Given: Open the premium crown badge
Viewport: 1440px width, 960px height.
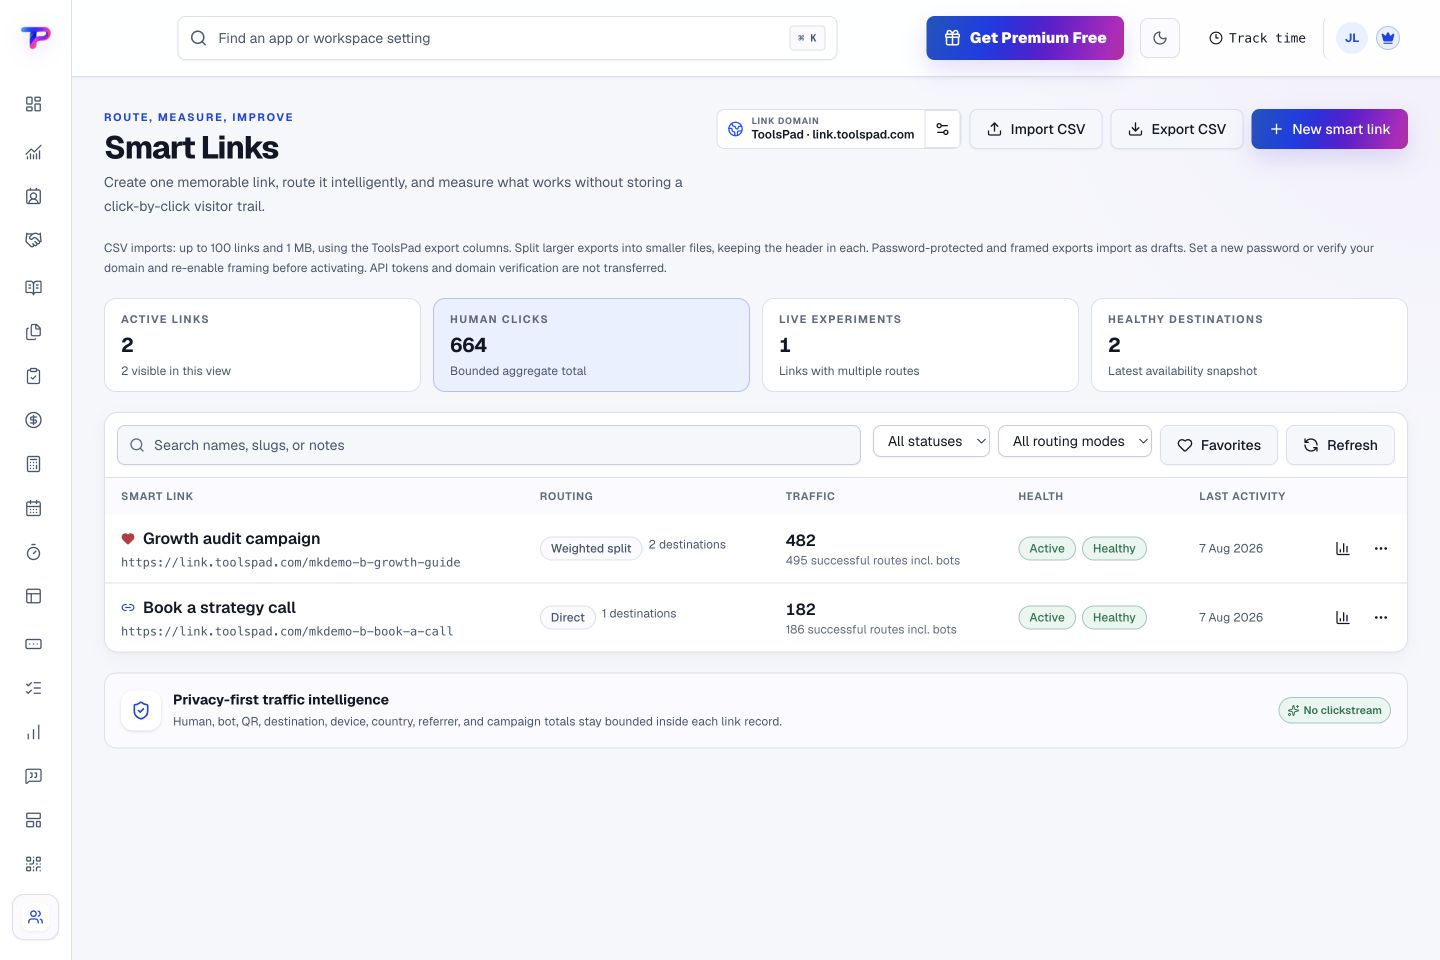Looking at the screenshot, I should pos(1387,38).
